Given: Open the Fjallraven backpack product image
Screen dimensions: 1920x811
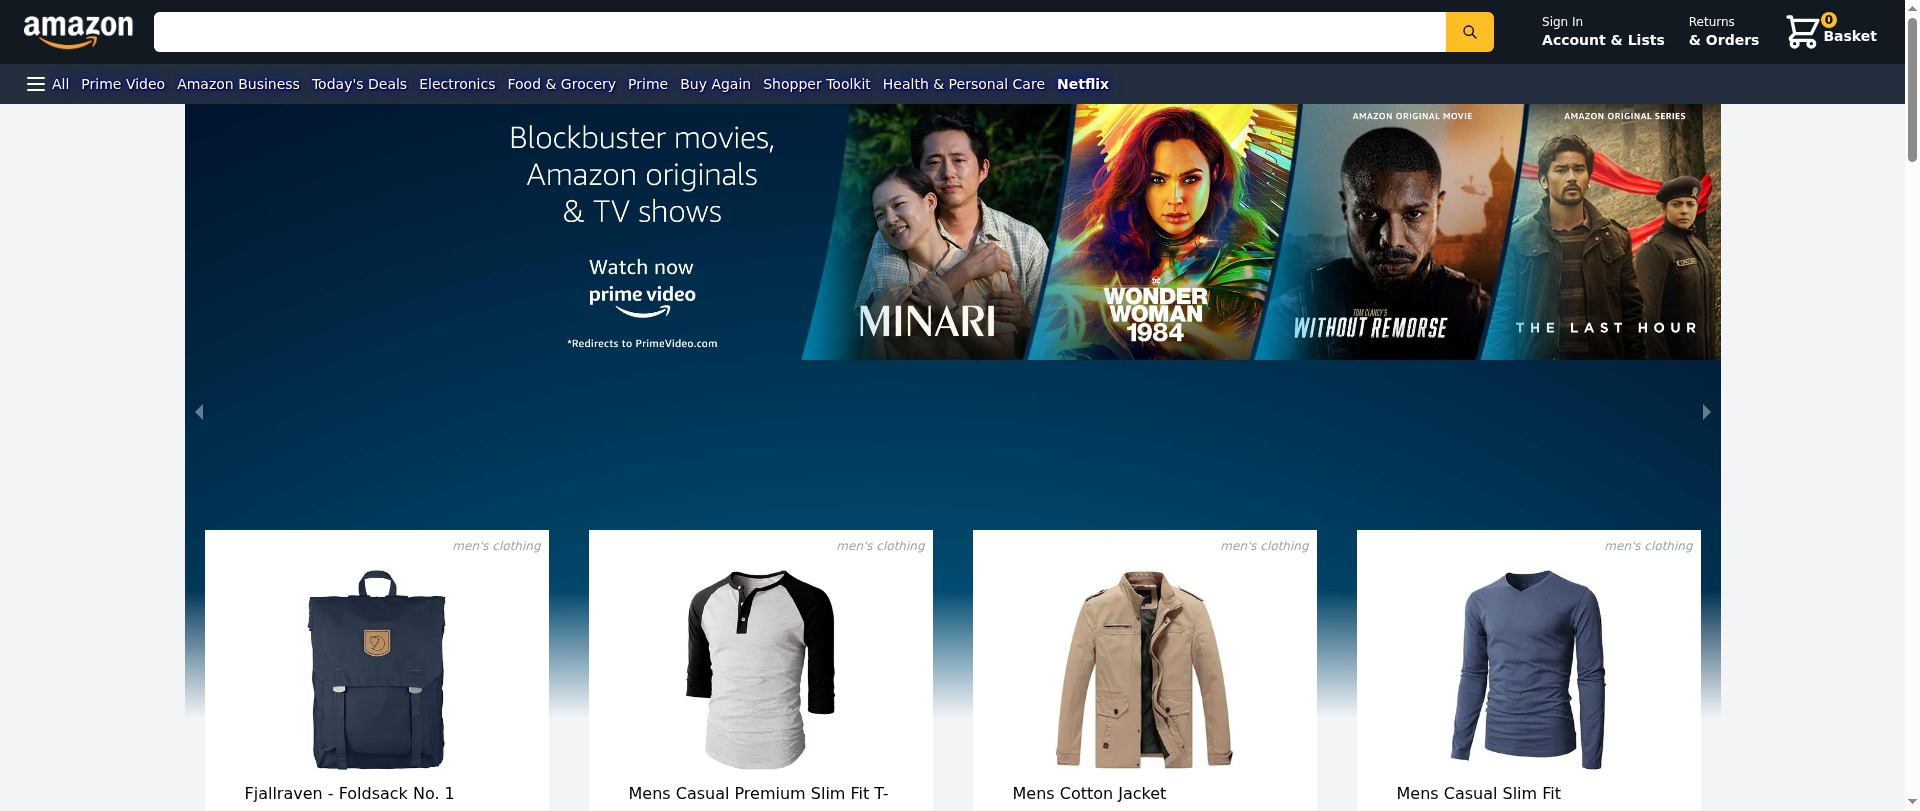Looking at the screenshot, I should coord(377,670).
